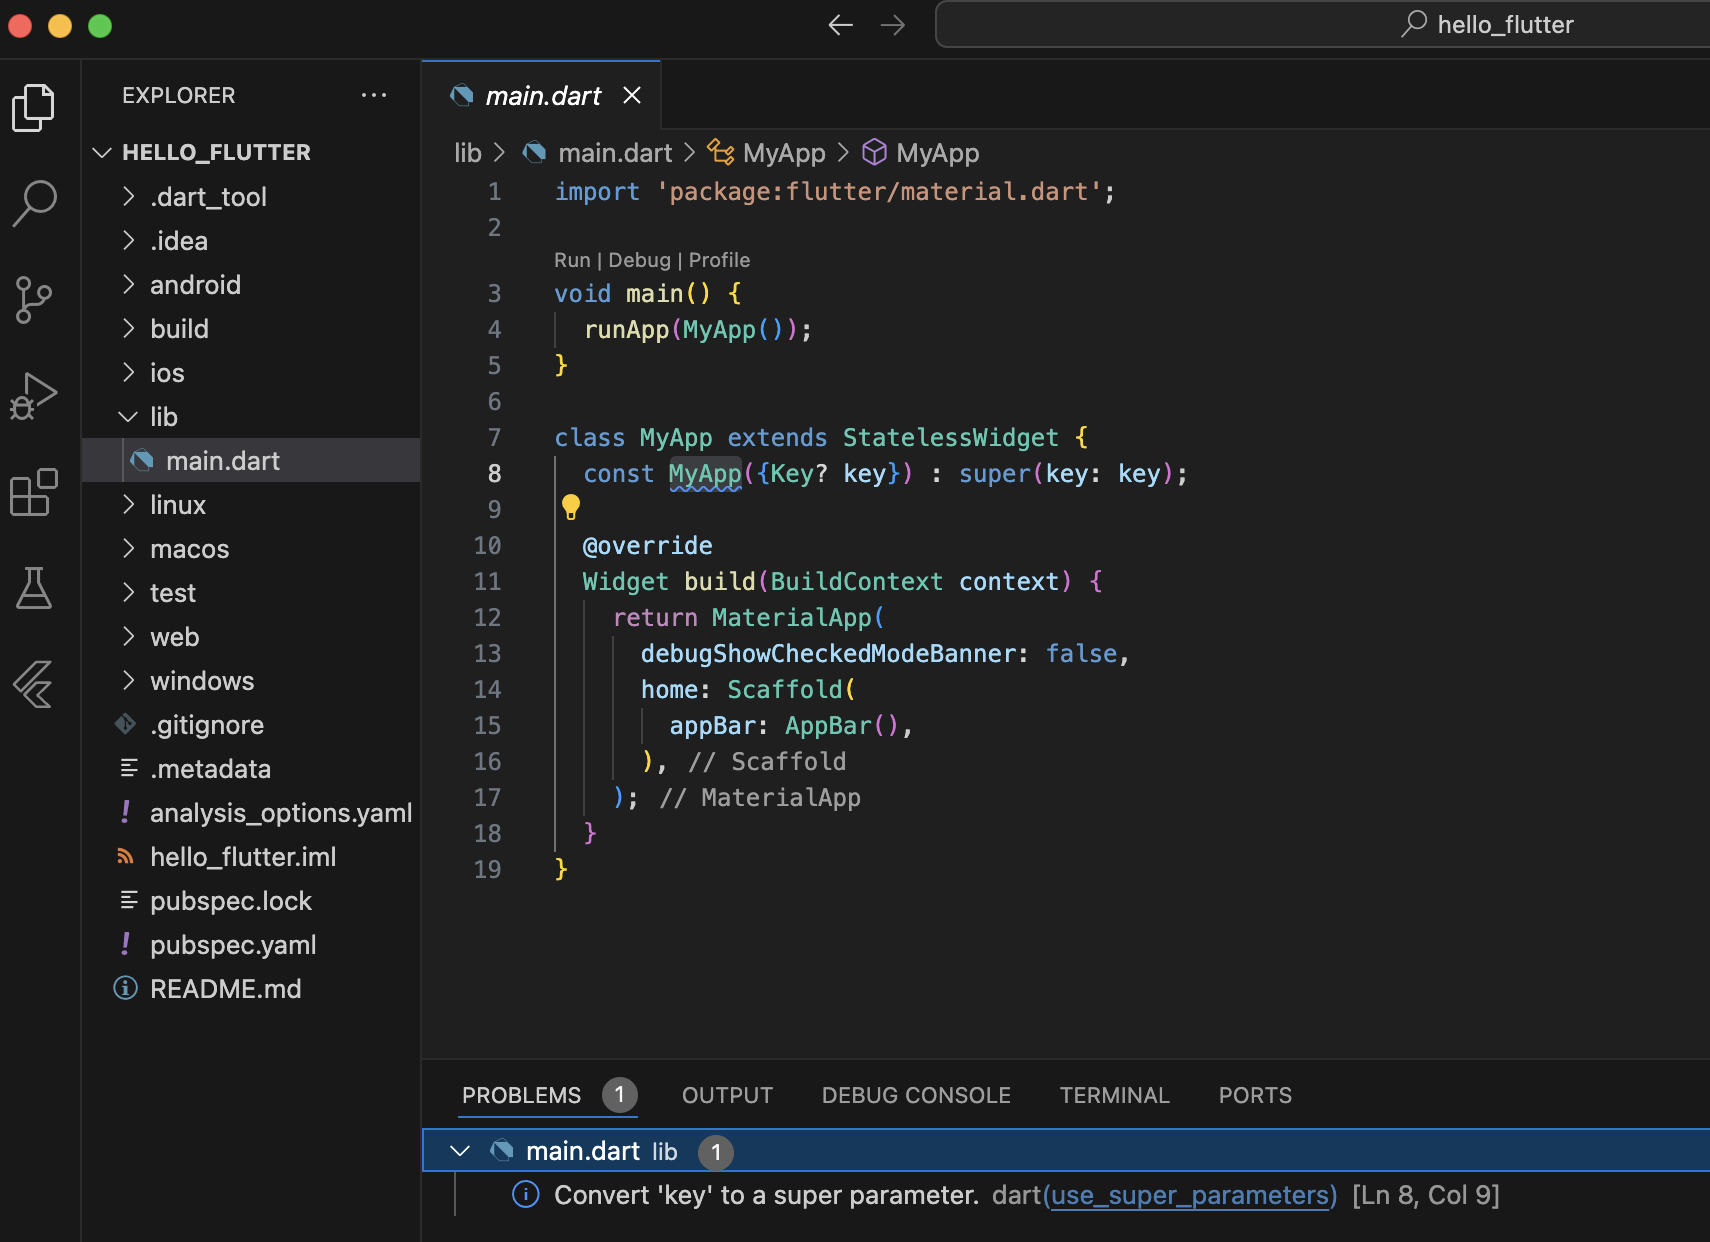The width and height of the screenshot is (1710, 1242).
Task: Open the README.md file
Action: click(x=251, y=988)
